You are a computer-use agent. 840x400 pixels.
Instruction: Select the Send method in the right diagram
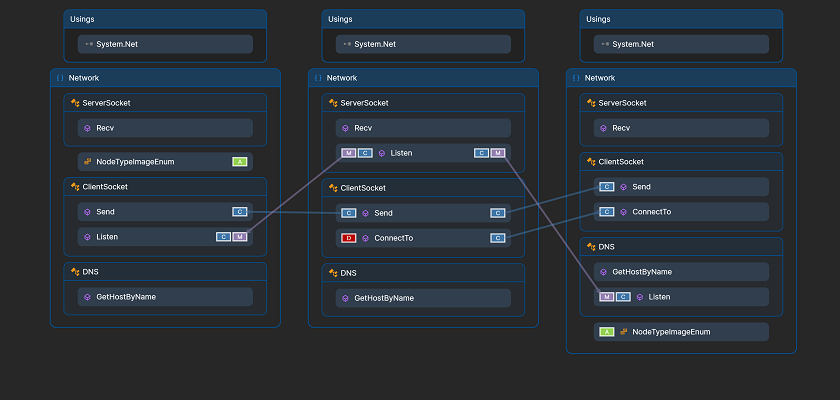point(642,187)
